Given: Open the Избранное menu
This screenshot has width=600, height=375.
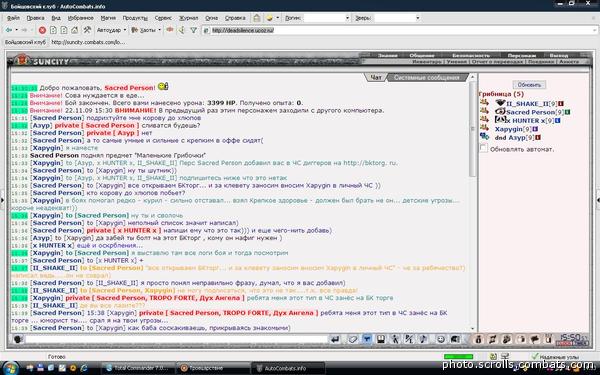Looking at the screenshot, I should (80, 18).
